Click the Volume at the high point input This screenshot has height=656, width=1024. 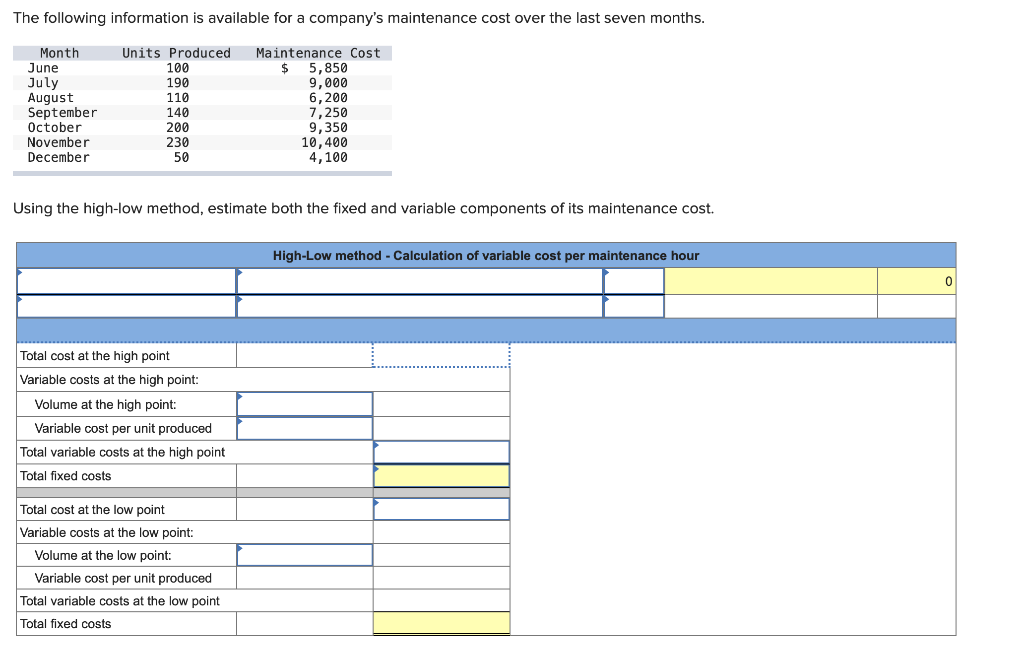(304, 404)
